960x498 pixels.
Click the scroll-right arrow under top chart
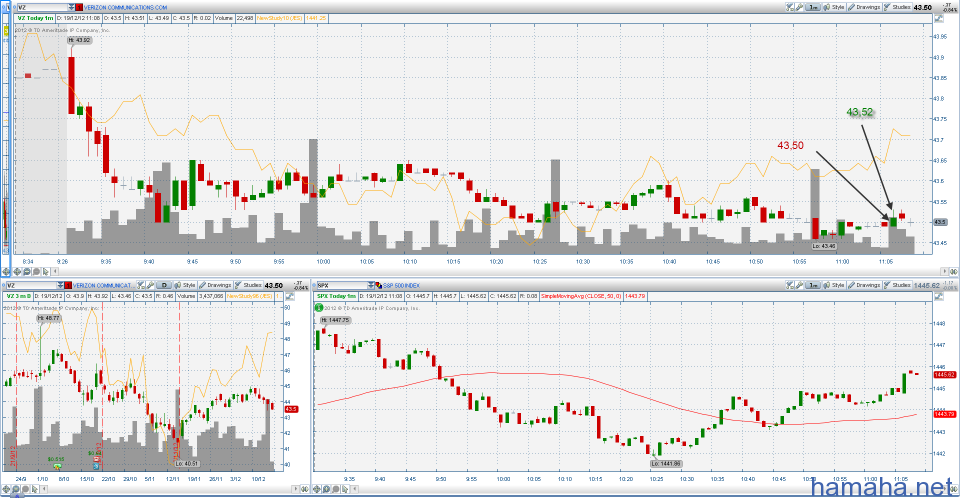[x=945, y=271]
